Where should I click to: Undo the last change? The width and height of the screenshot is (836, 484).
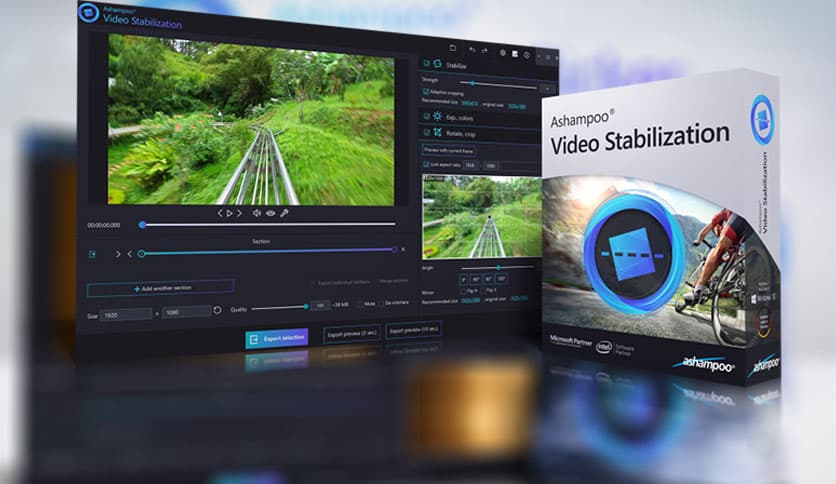coord(472,50)
